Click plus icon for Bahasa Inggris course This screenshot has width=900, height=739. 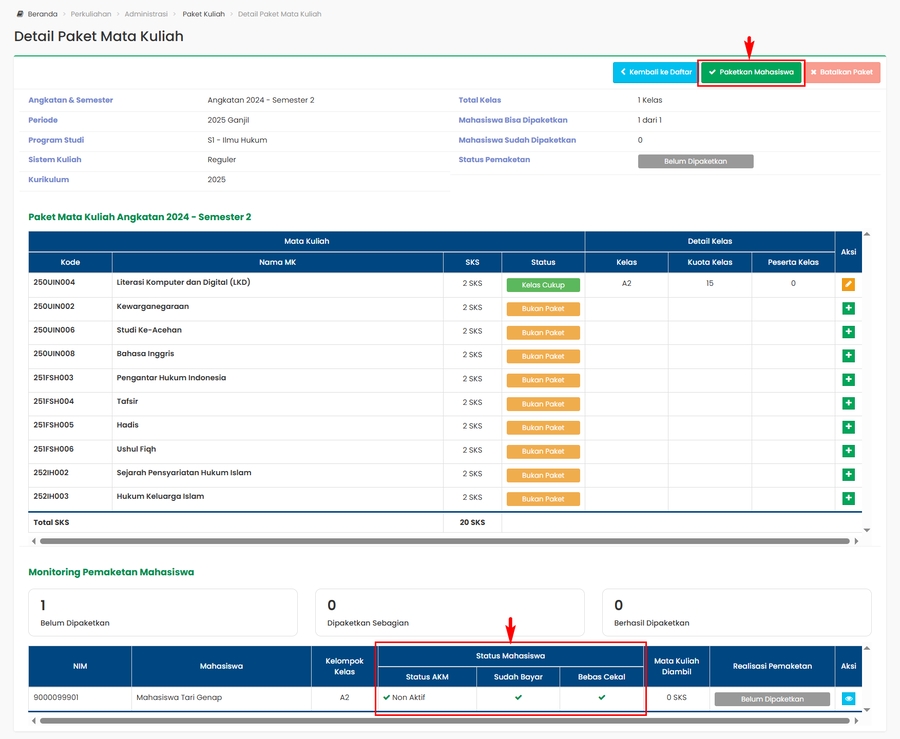tap(848, 356)
